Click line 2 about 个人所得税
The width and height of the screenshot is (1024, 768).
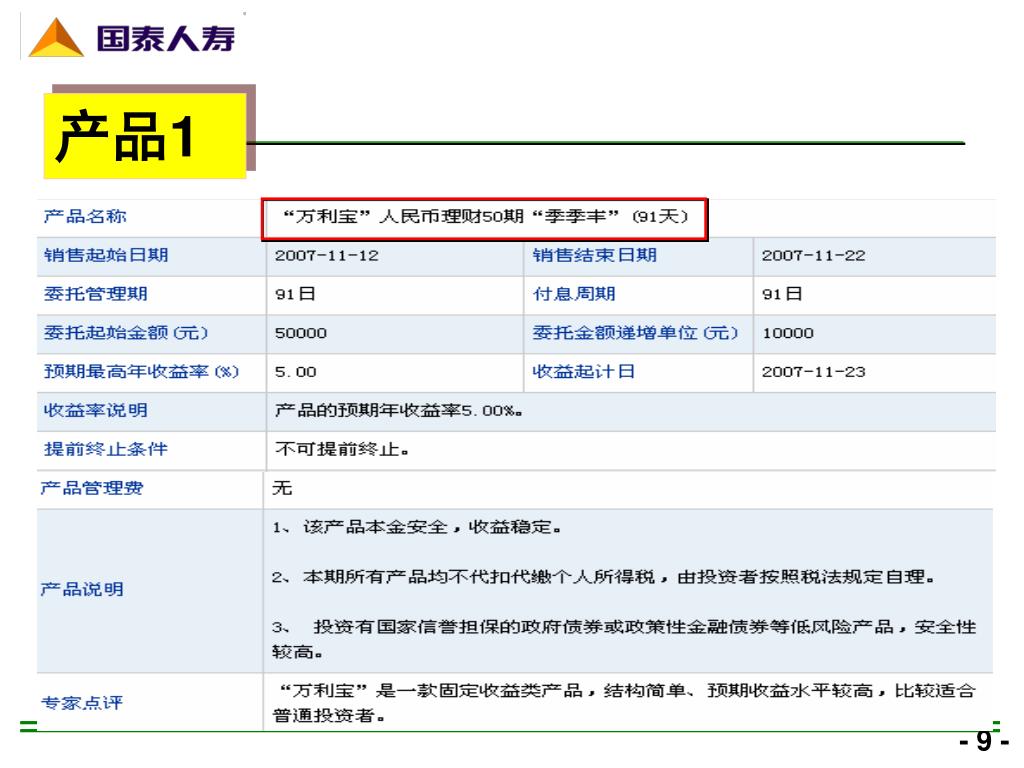point(603,577)
